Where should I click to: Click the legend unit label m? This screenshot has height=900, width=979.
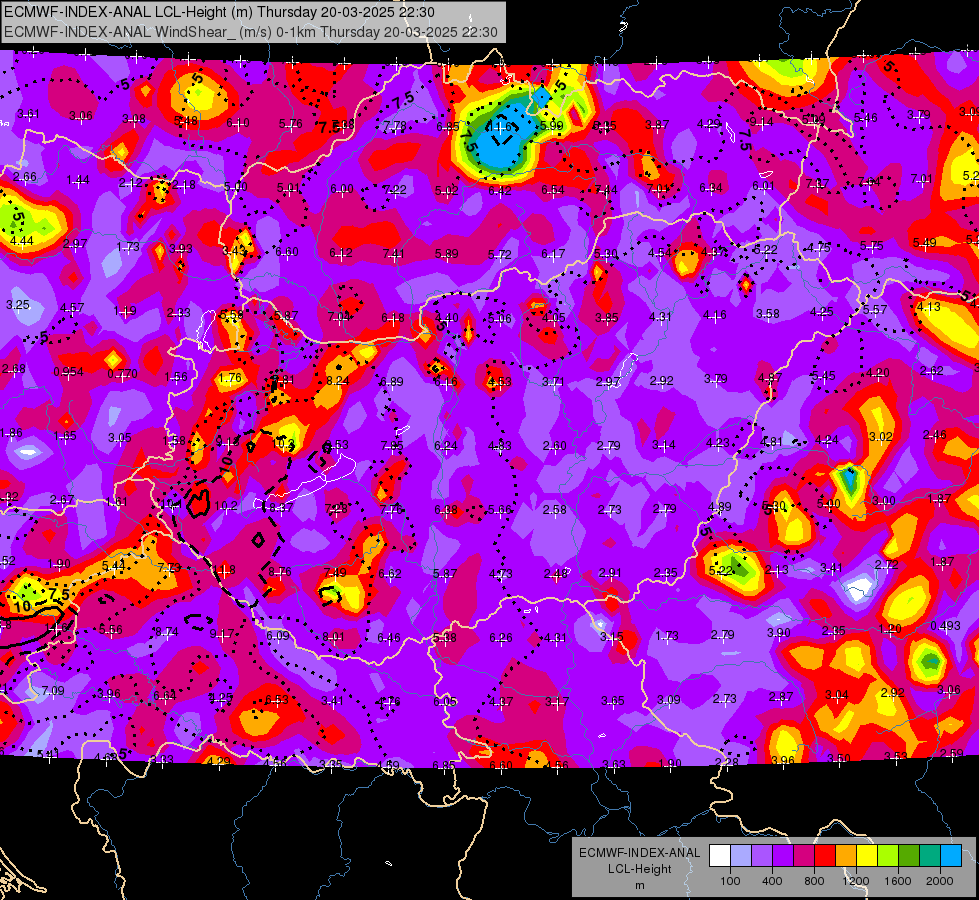[639, 886]
